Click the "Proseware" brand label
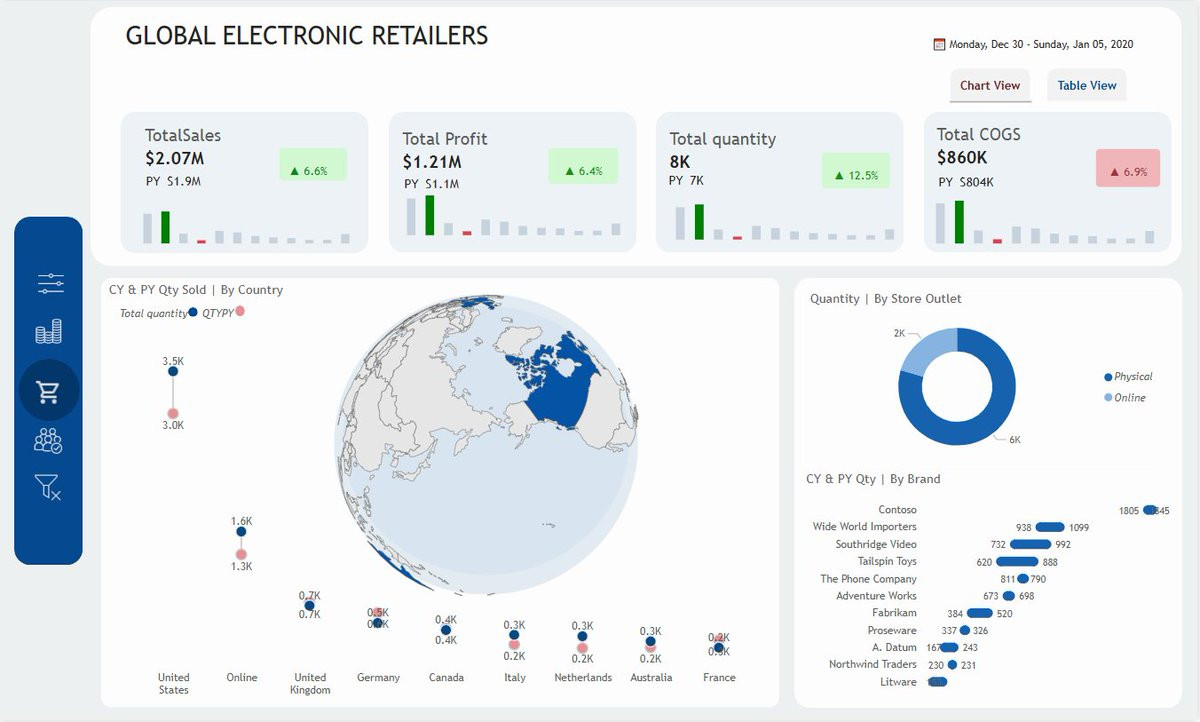This screenshot has height=722, width=1200. [x=892, y=631]
